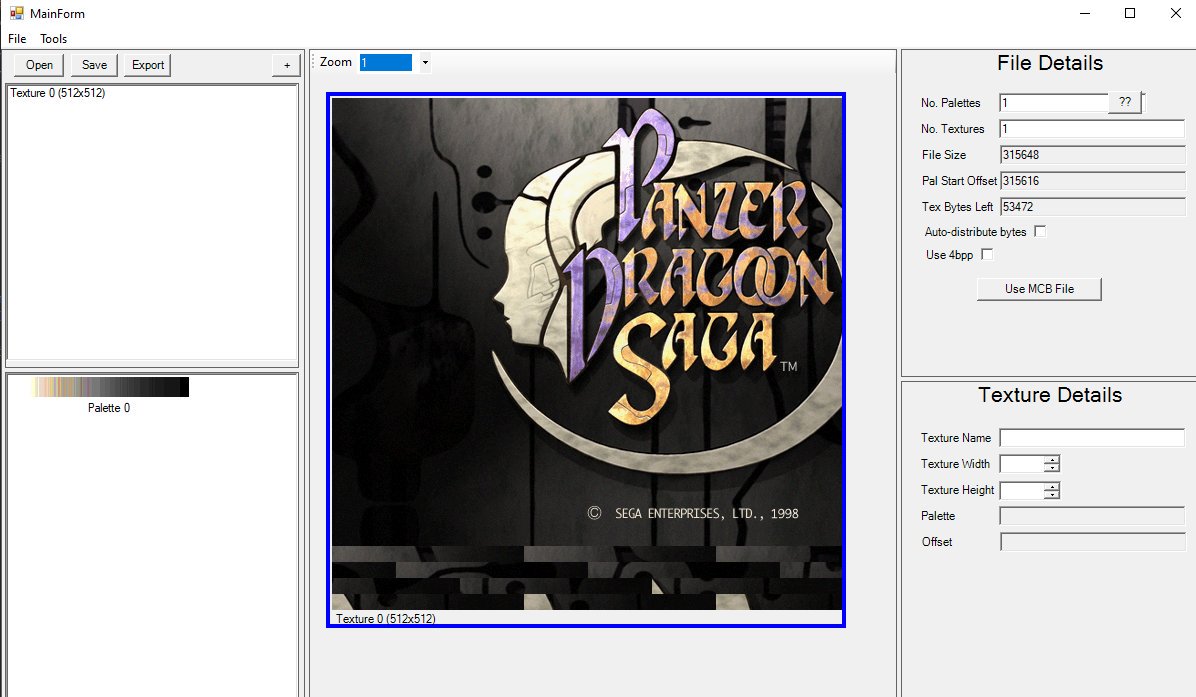The width and height of the screenshot is (1196, 697).
Task: Select the Palette 0 color strip
Action: point(109,387)
